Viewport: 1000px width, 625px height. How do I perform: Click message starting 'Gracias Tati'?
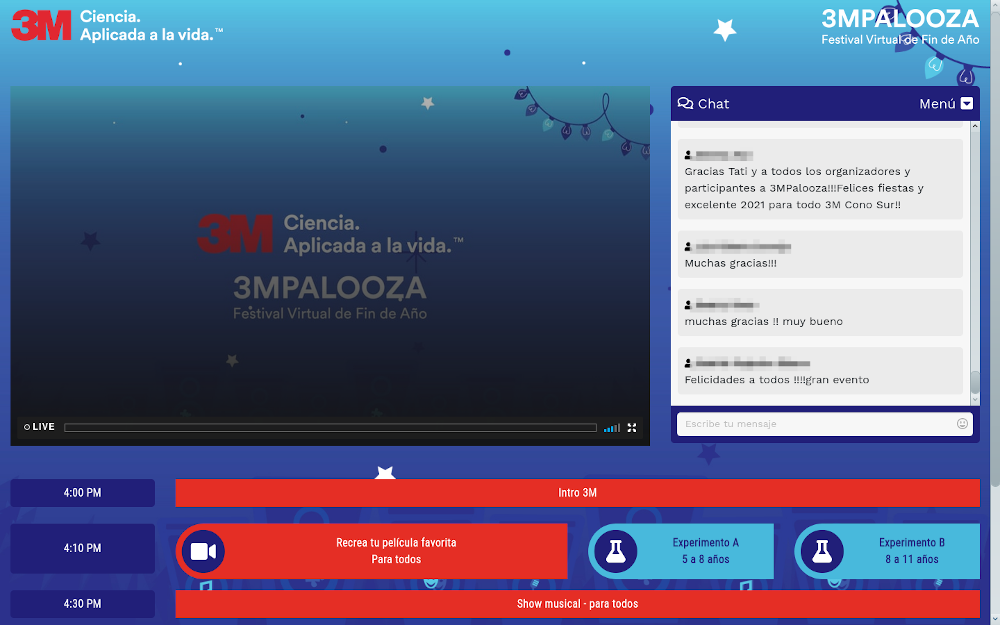(804, 188)
